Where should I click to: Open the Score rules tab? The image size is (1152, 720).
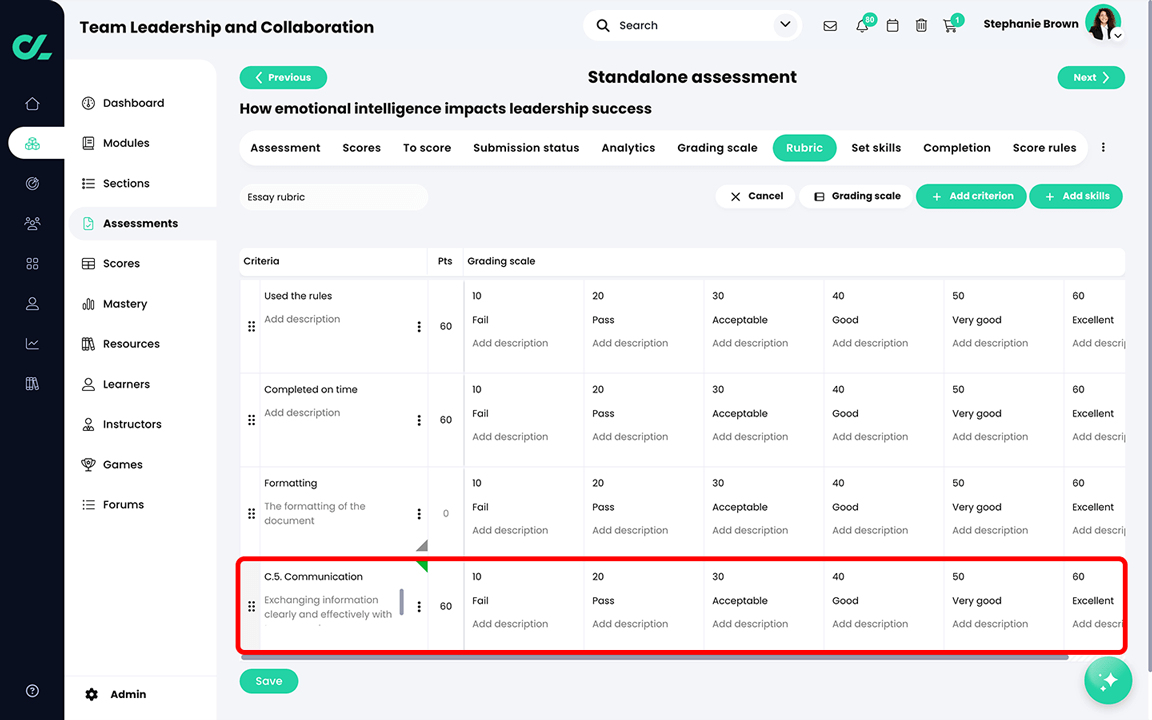[1044, 148]
